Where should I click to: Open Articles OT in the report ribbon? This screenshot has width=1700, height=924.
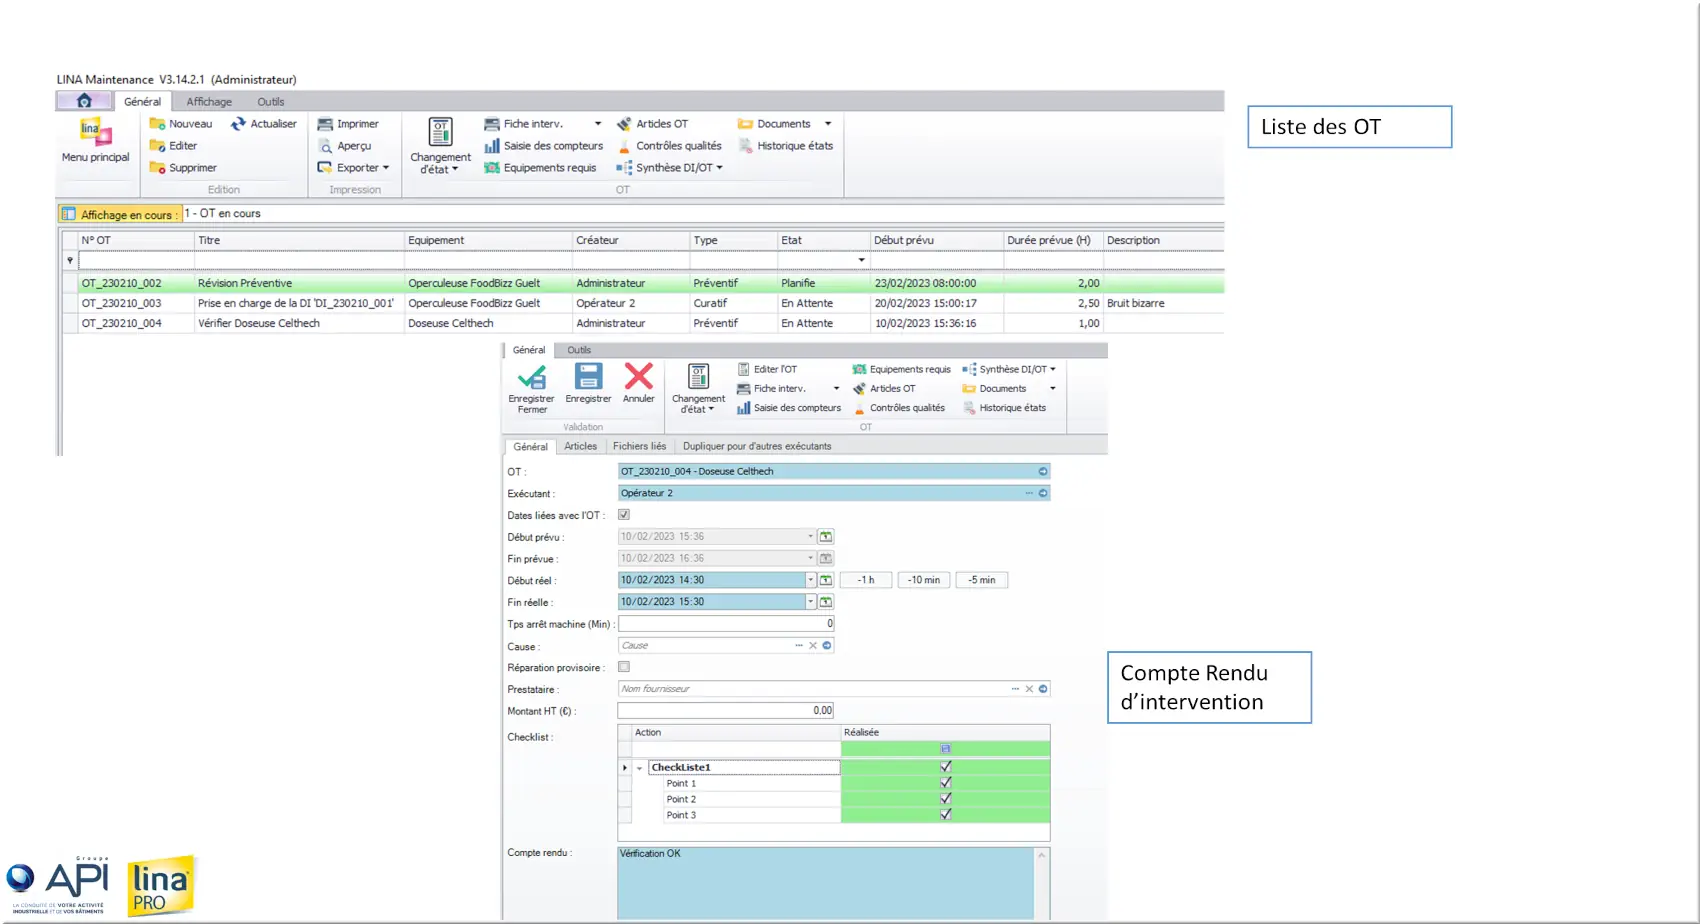click(884, 389)
